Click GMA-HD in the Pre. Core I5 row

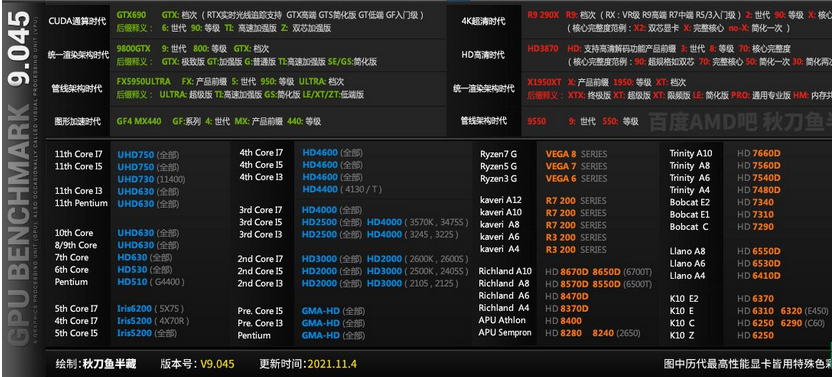coord(320,311)
